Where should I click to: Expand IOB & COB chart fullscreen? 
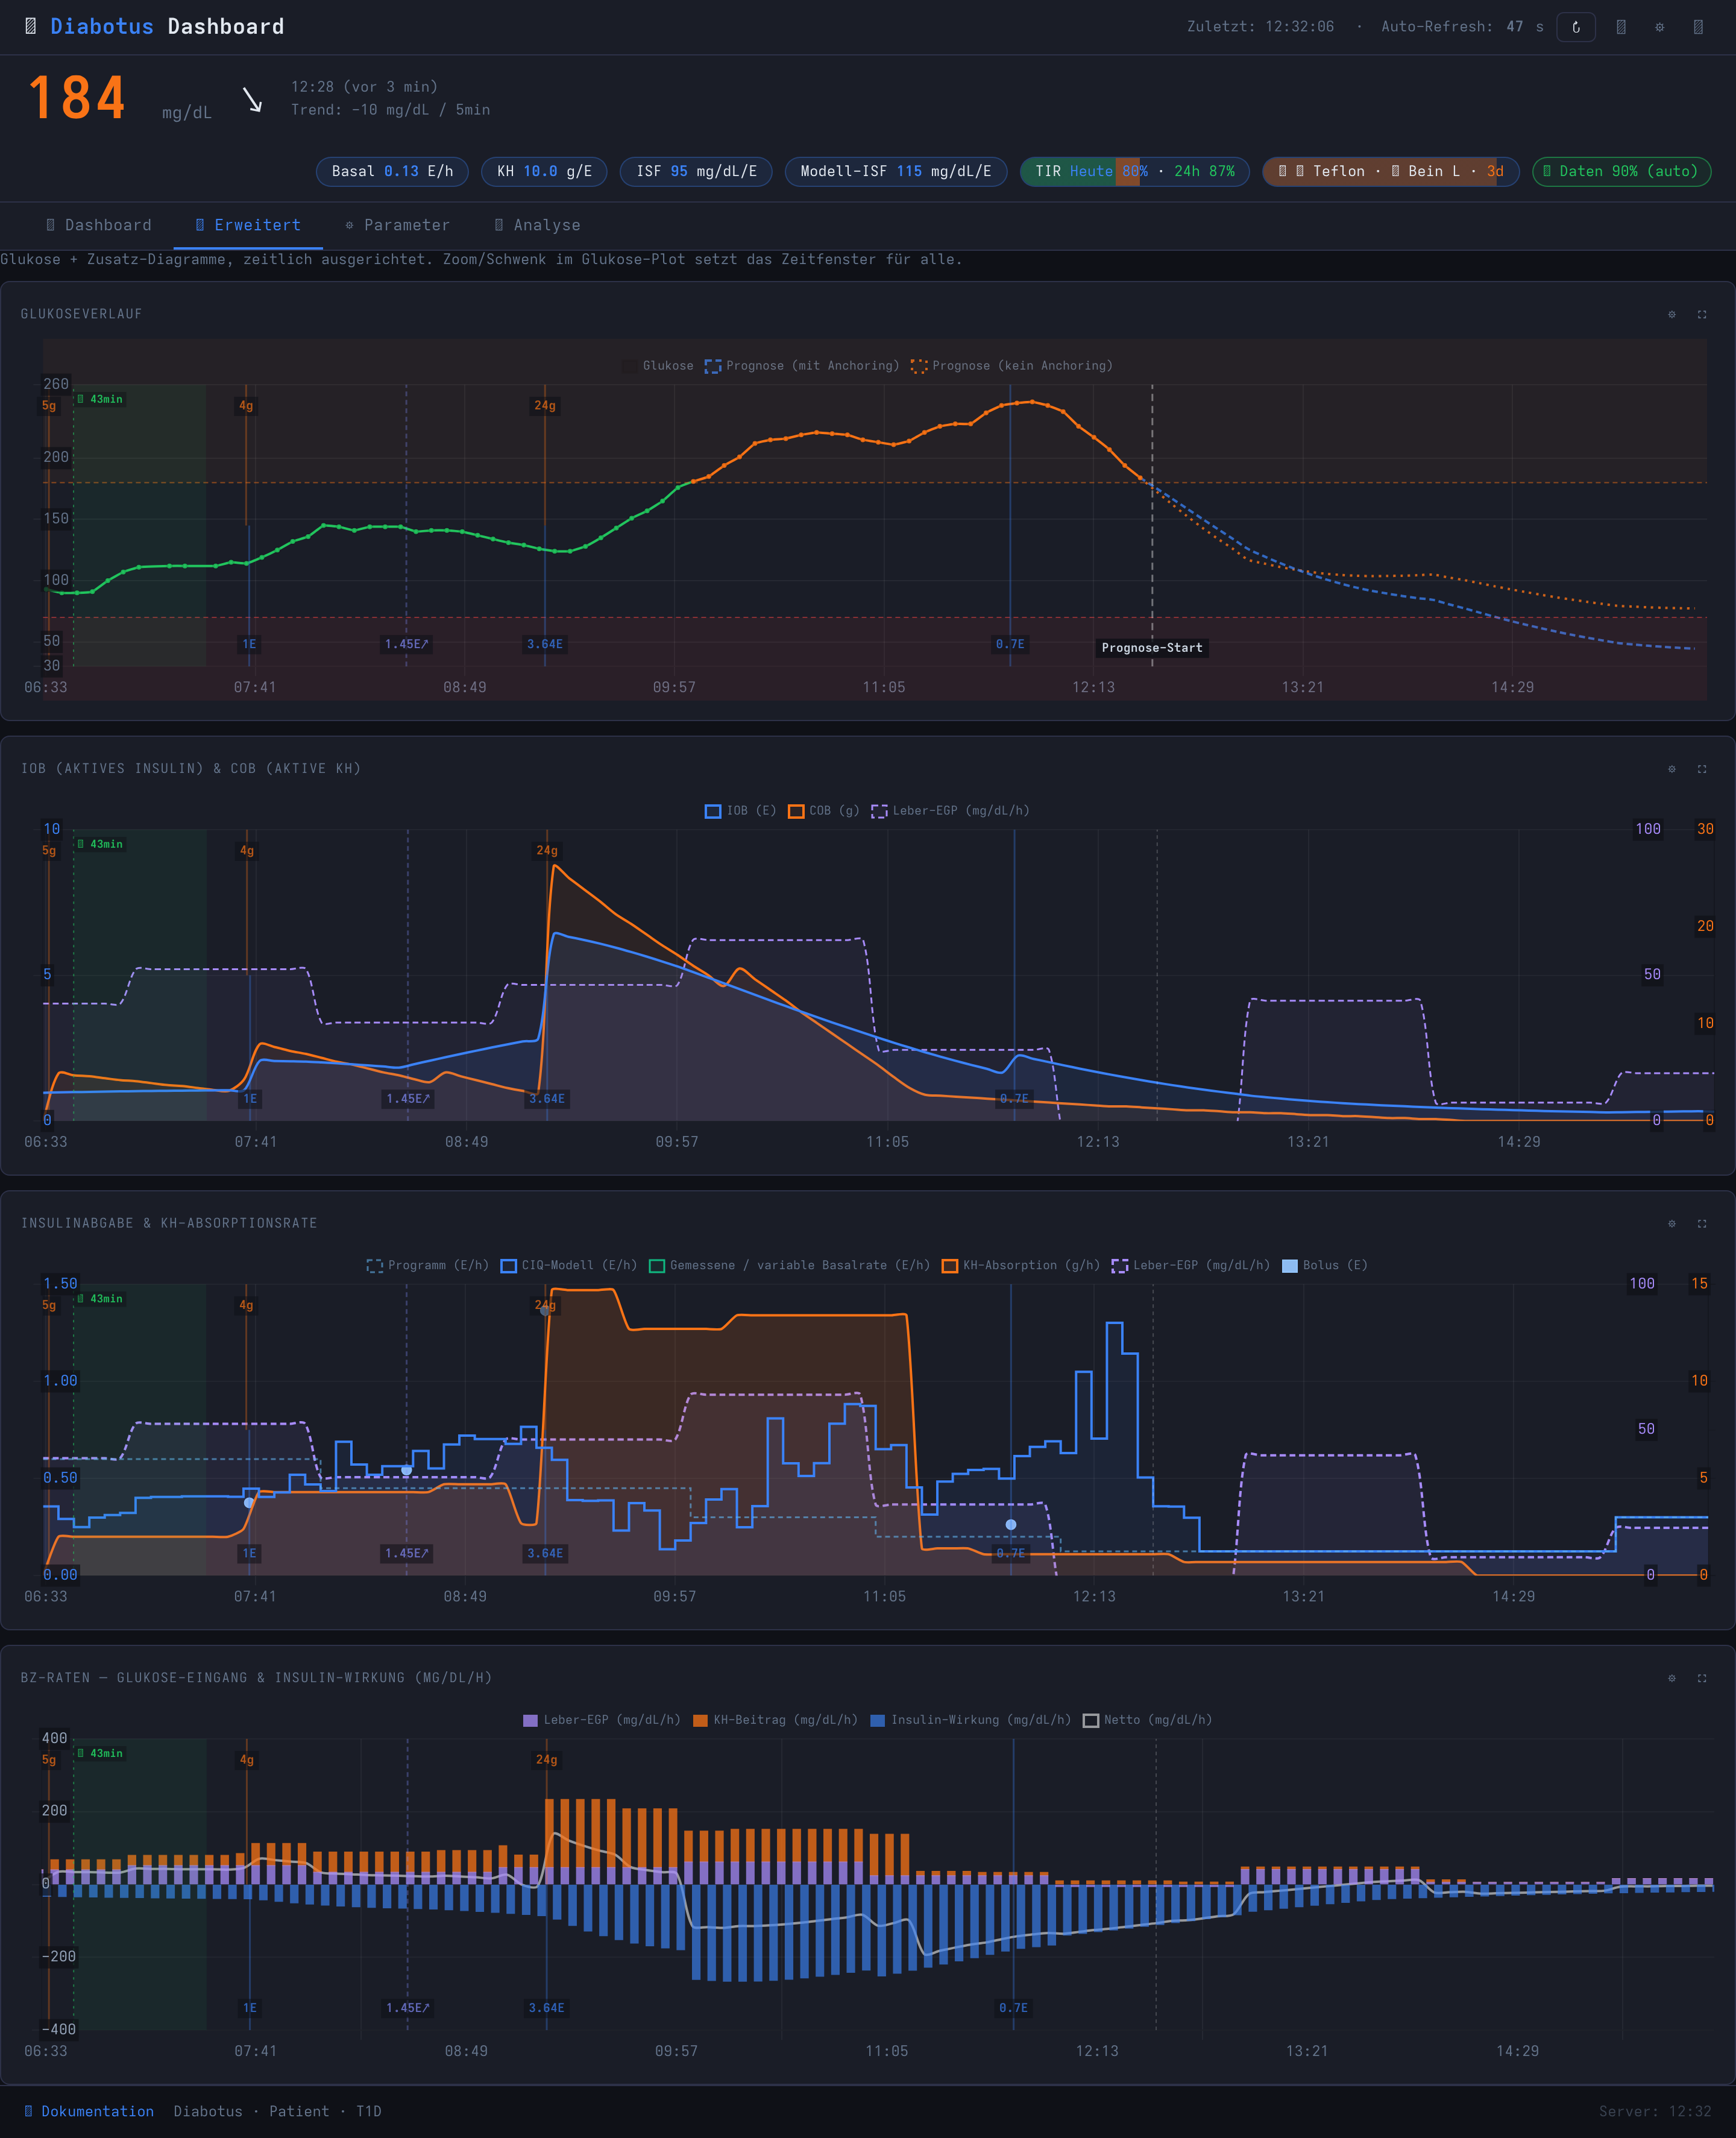(1701, 769)
